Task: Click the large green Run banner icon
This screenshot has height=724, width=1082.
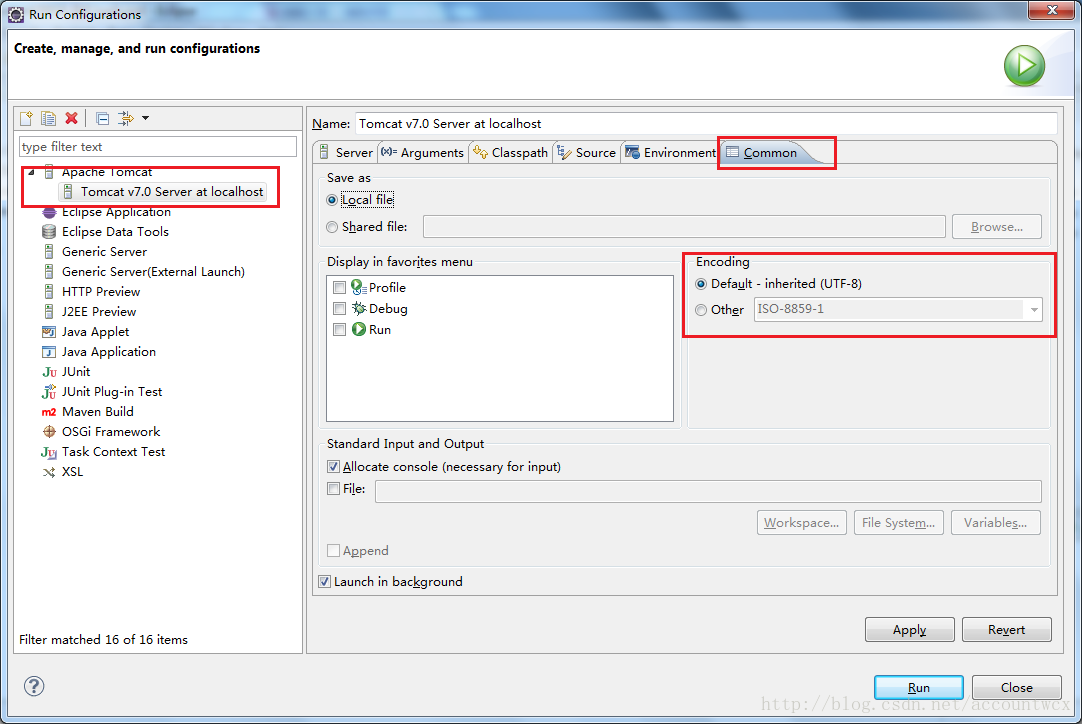Action: coord(1024,66)
